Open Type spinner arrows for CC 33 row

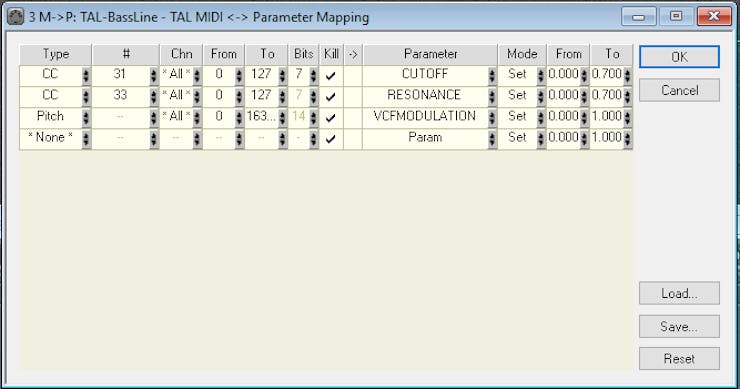(86, 97)
